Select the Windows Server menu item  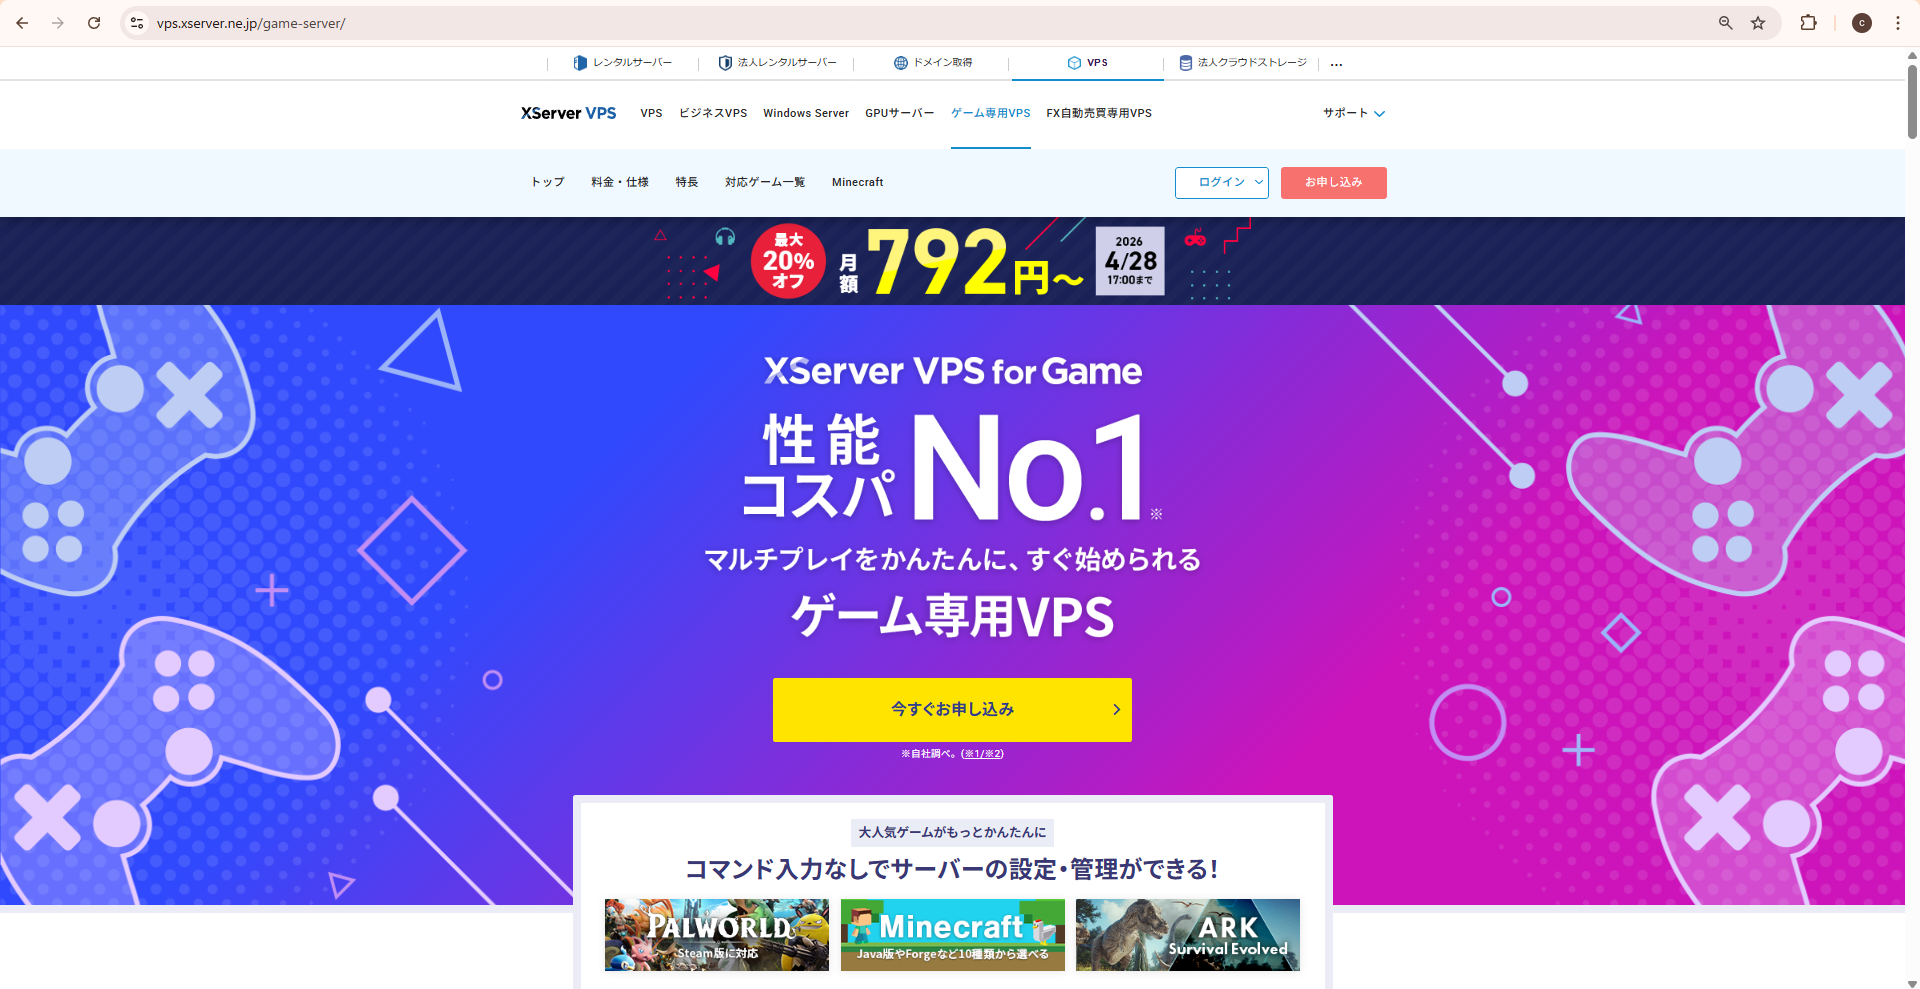click(806, 113)
